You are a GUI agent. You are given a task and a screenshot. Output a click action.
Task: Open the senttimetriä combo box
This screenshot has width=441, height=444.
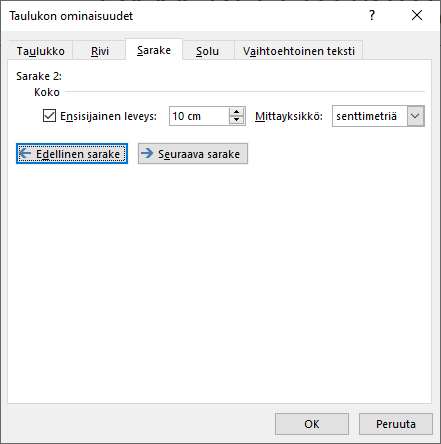tap(378, 116)
